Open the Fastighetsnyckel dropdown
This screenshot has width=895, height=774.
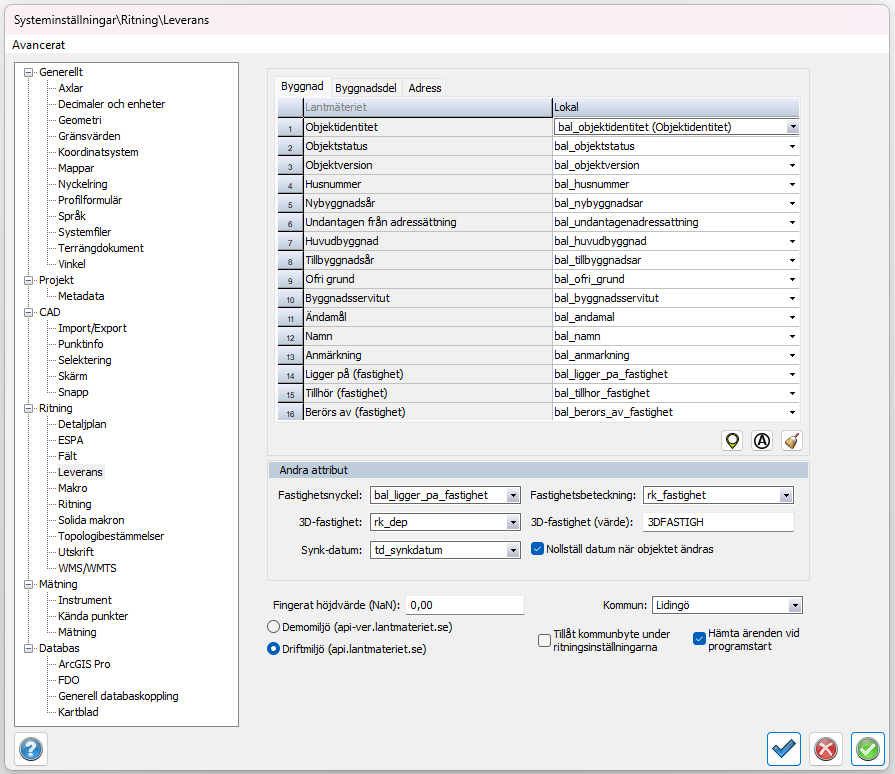click(x=445, y=495)
